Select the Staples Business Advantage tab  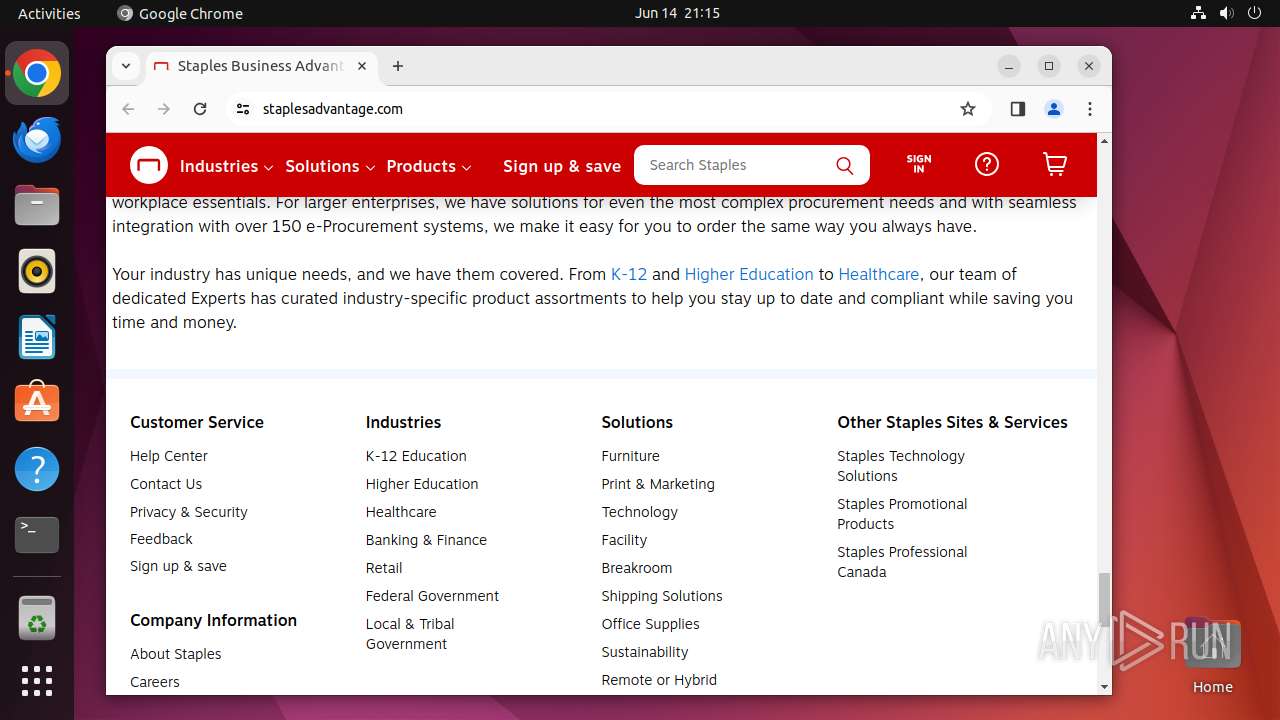click(x=260, y=66)
